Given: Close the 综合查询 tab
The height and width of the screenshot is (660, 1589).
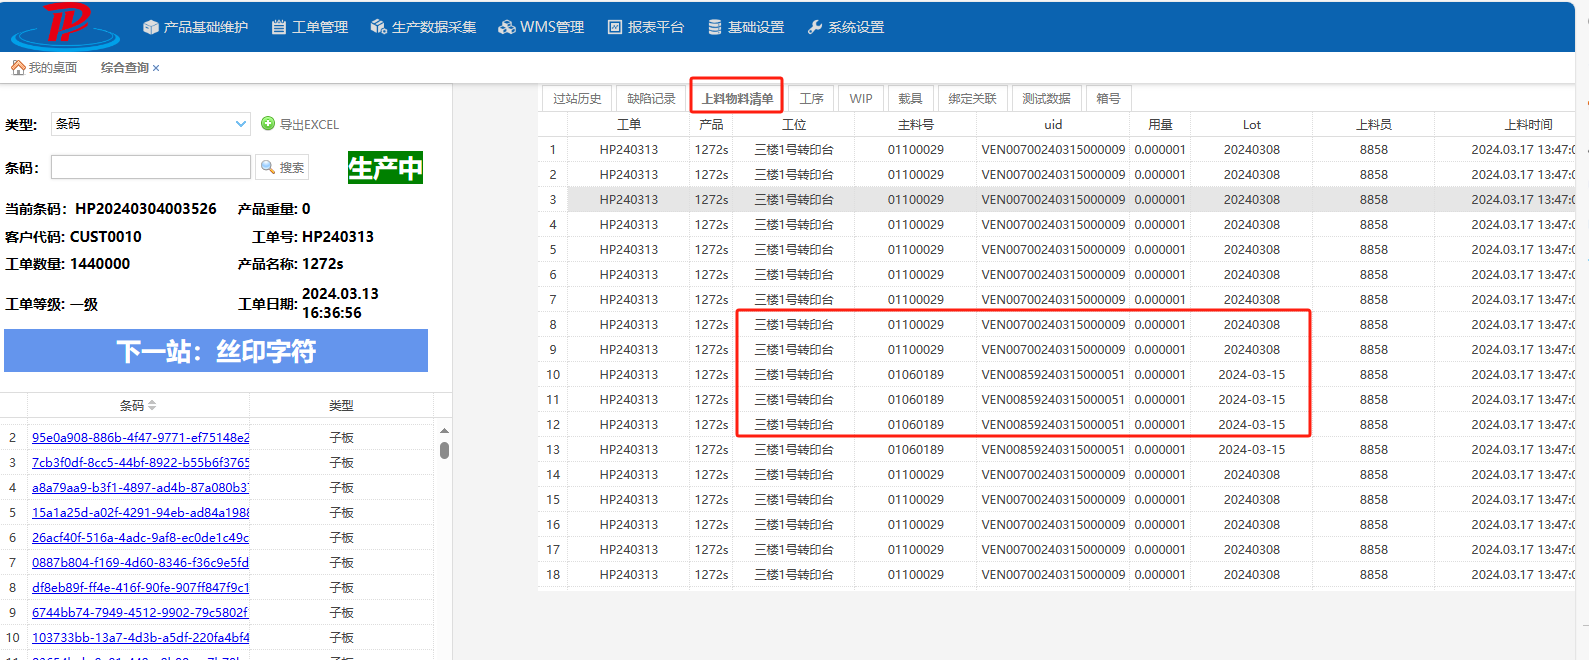Looking at the screenshot, I should tap(156, 68).
